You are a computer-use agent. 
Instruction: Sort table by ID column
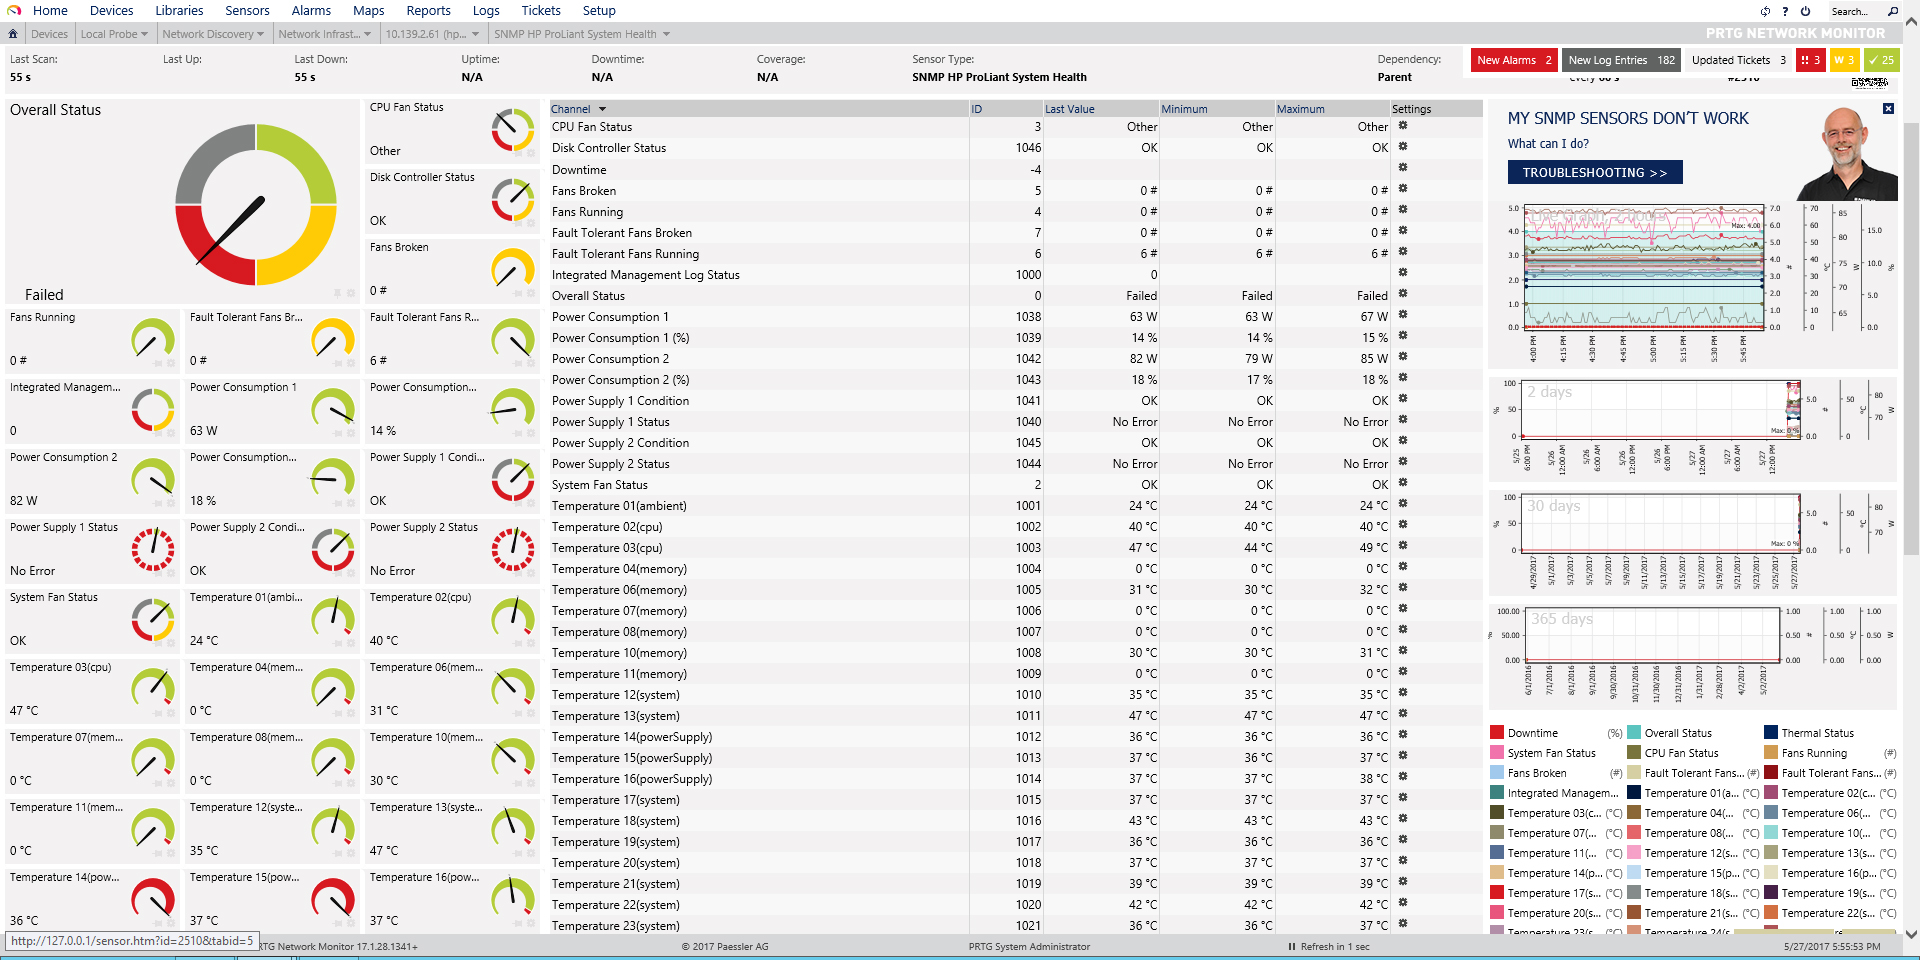(976, 109)
